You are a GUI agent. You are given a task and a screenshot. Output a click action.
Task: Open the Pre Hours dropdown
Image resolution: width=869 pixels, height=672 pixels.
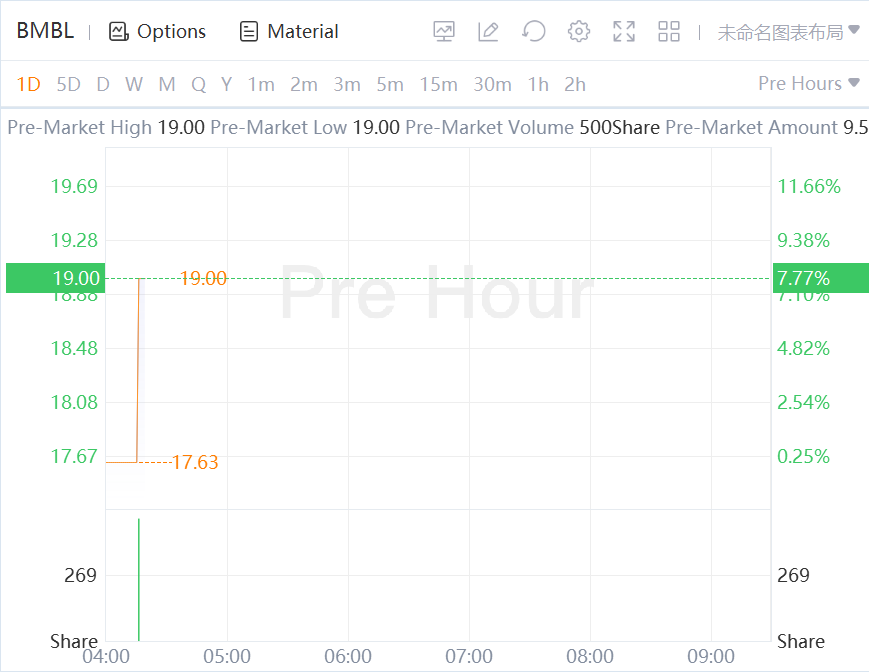809,83
